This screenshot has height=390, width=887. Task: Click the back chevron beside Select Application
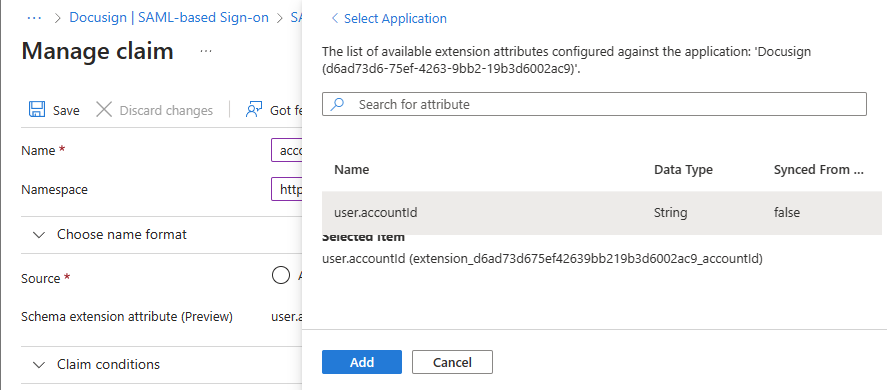pos(335,19)
